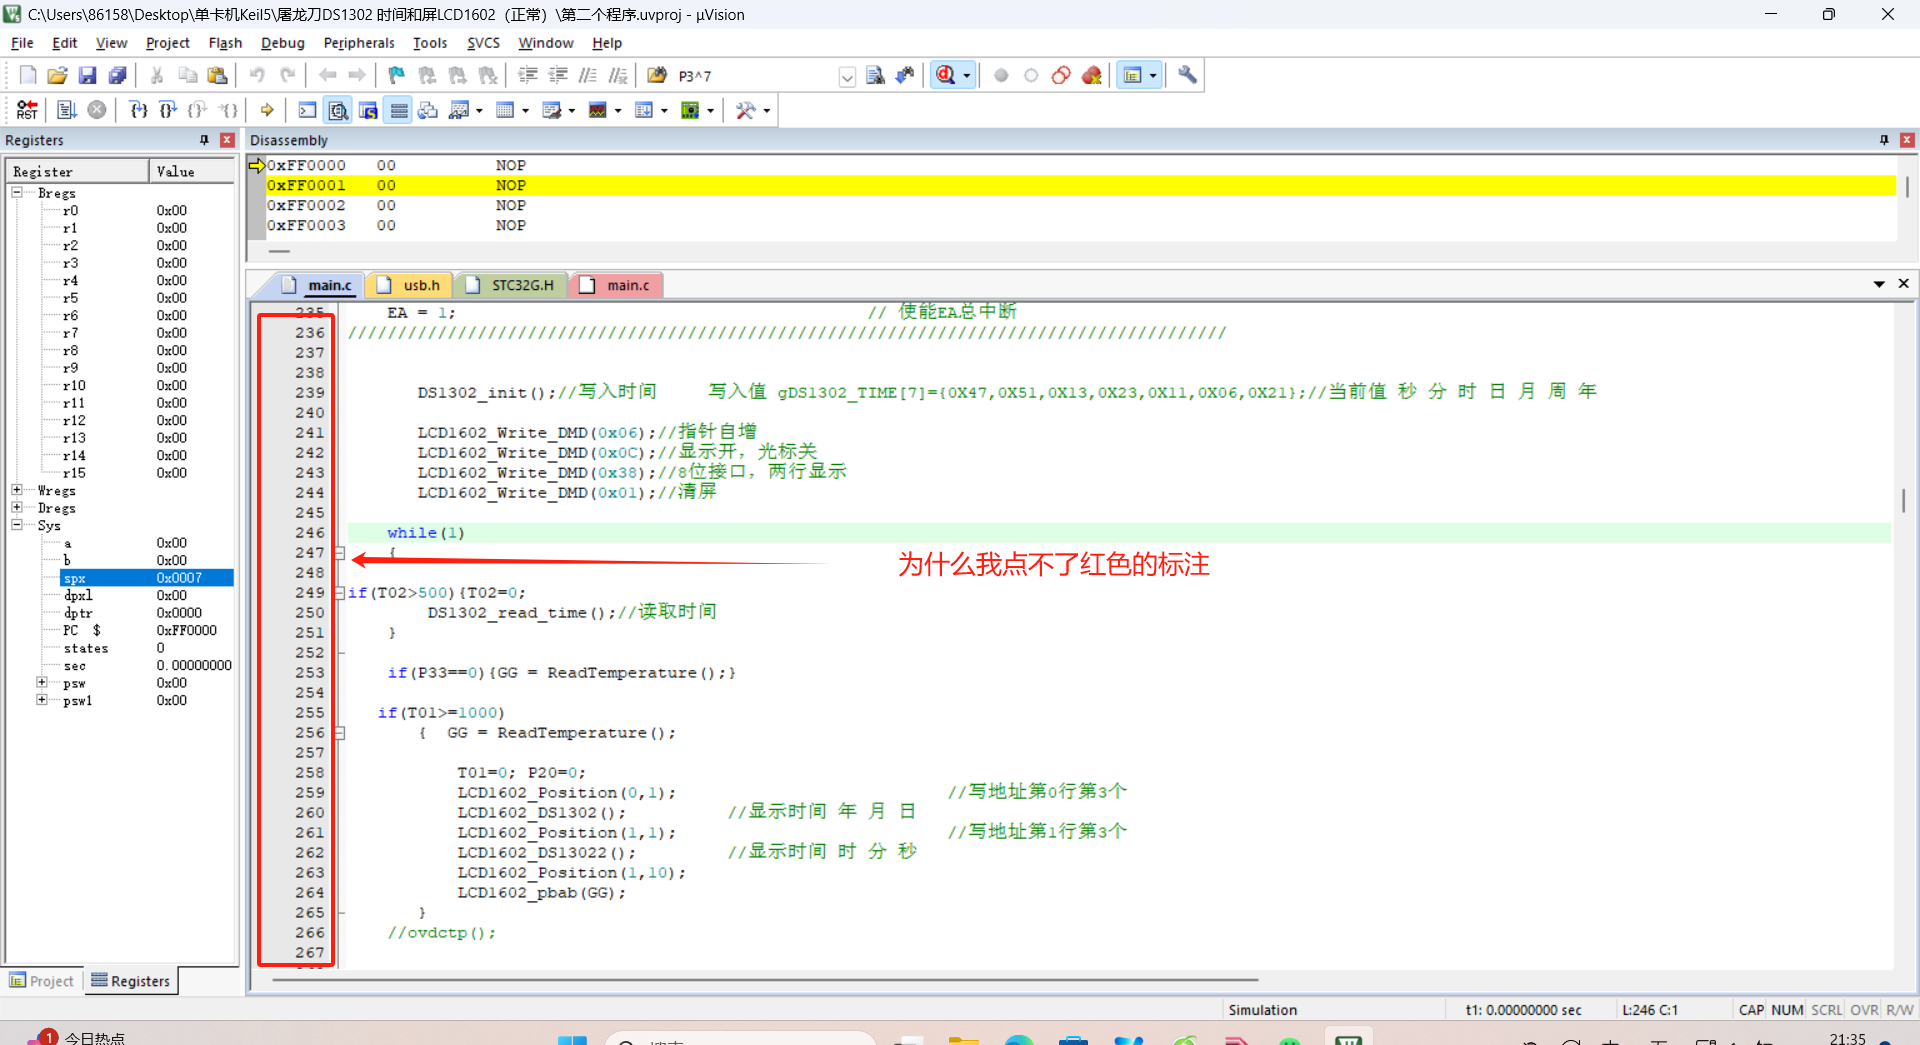Select disassembly line 0xFF0001 NOP
1920x1045 pixels.
coord(1080,185)
